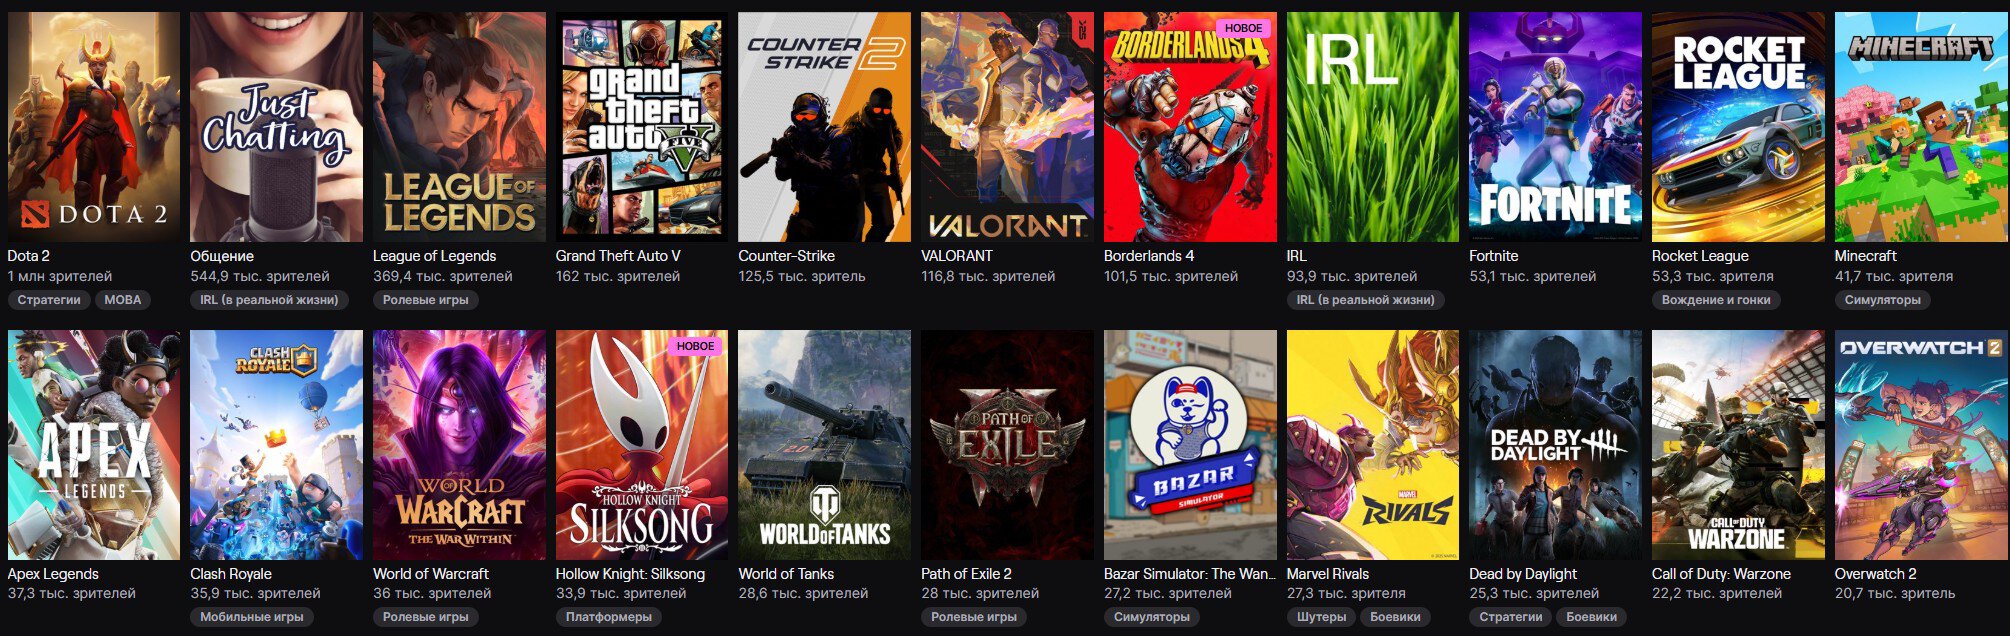The height and width of the screenshot is (636, 2010).
Task: Click the VALORANT title text
Action: click(x=957, y=256)
